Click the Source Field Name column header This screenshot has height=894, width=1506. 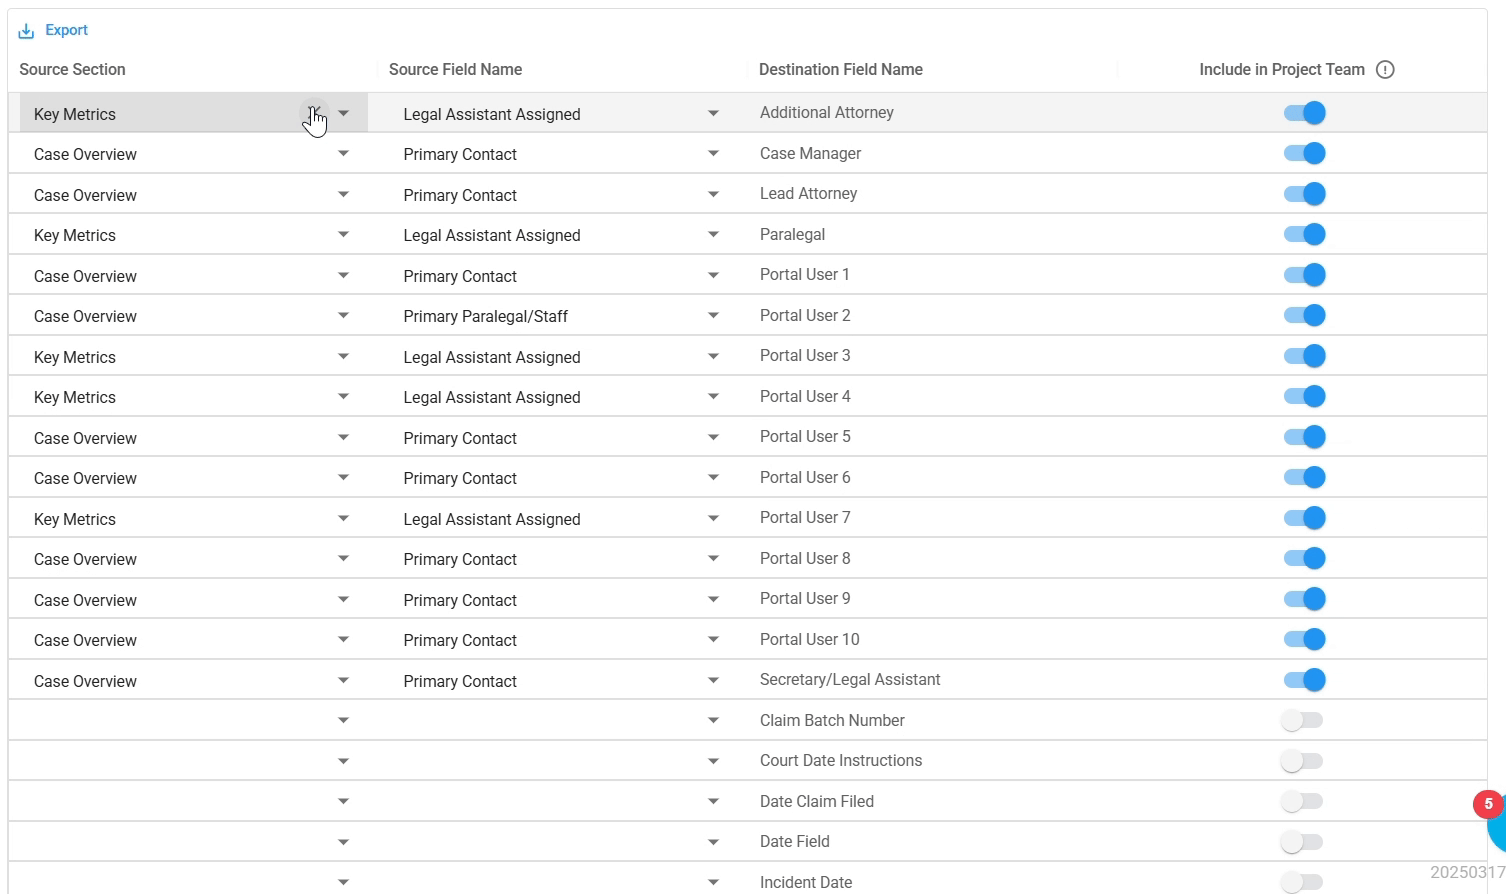click(x=455, y=69)
